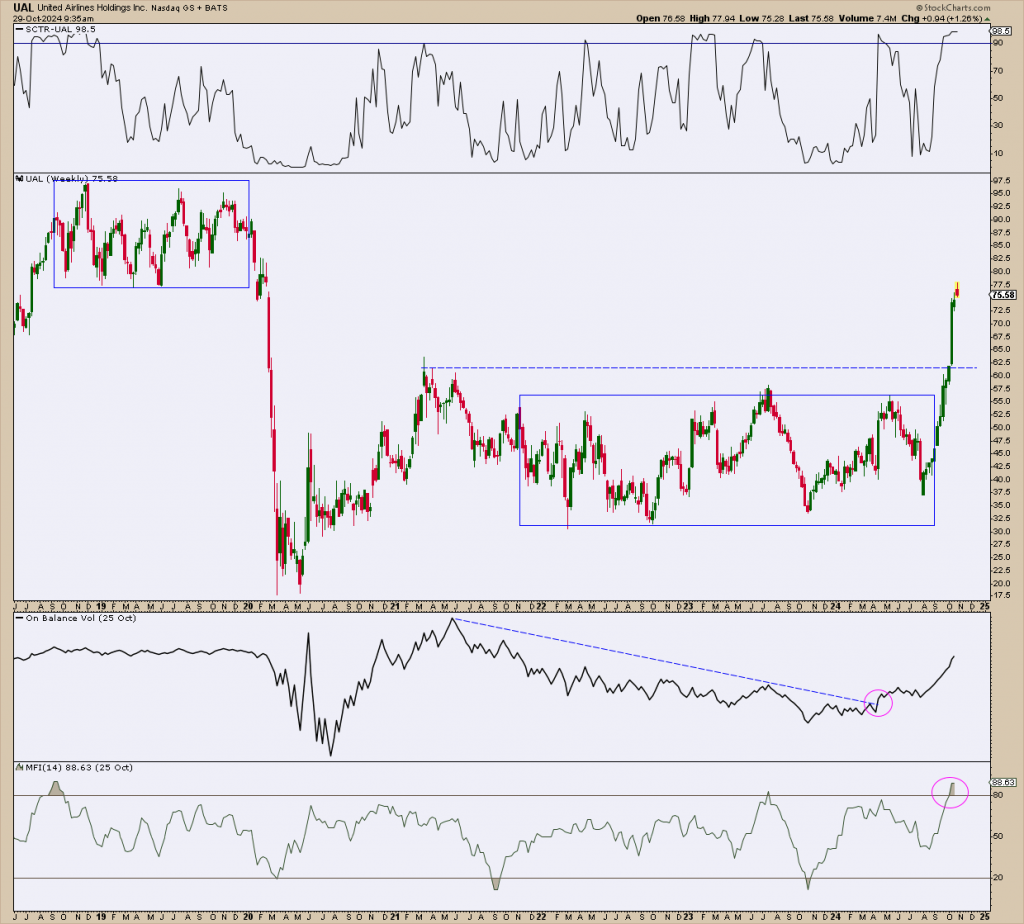Click the 90 level on the SCTR axis
This screenshot has width=1024, height=924.
pyautogui.click(x=997, y=43)
